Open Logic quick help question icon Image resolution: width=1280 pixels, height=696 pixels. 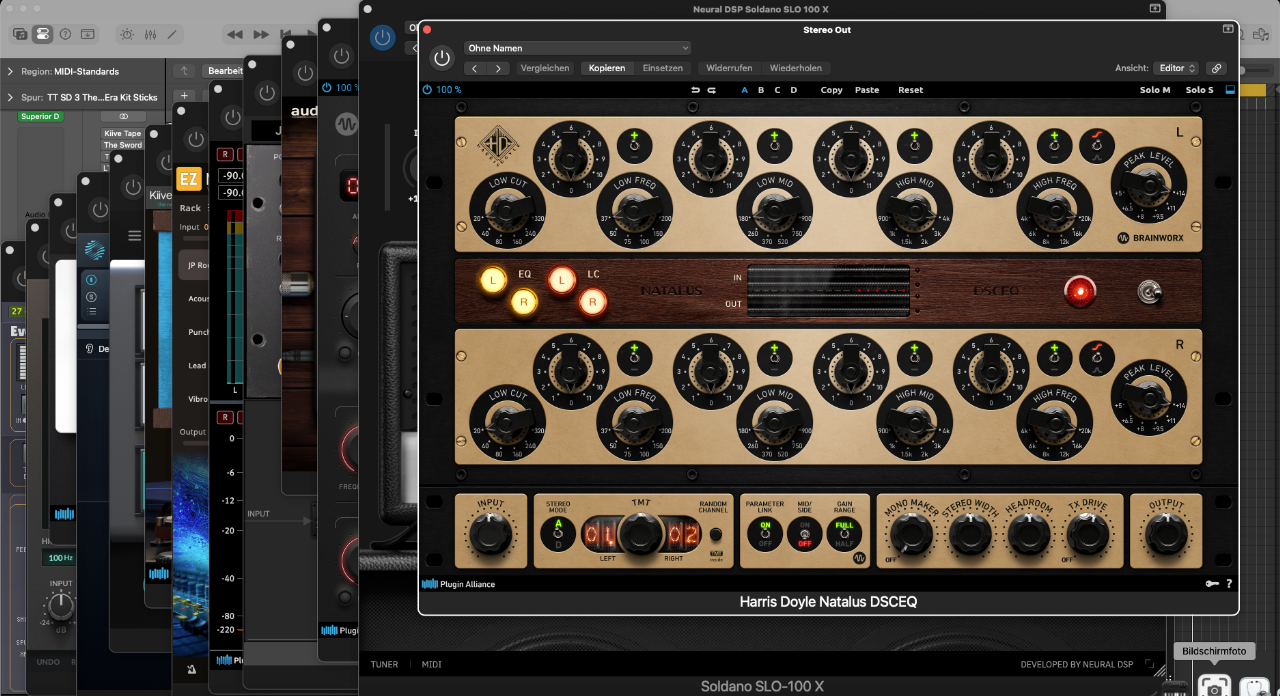click(65, 34)
